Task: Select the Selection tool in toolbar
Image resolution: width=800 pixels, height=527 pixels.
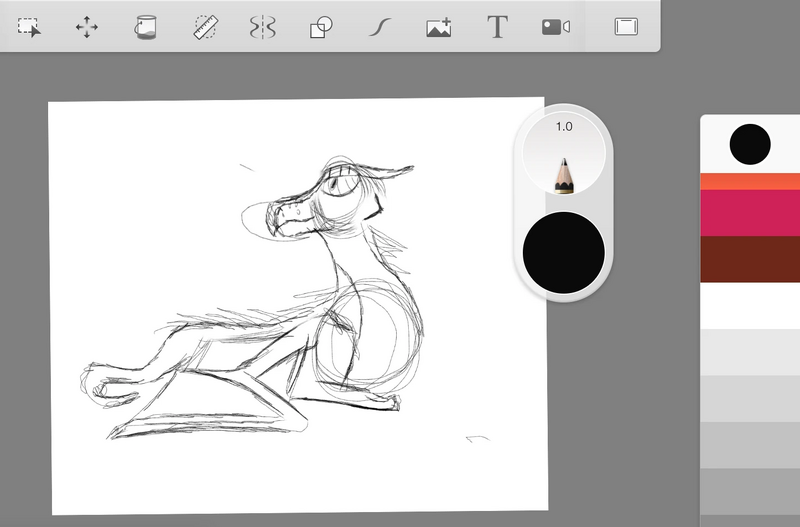Action: coord(29,27)
